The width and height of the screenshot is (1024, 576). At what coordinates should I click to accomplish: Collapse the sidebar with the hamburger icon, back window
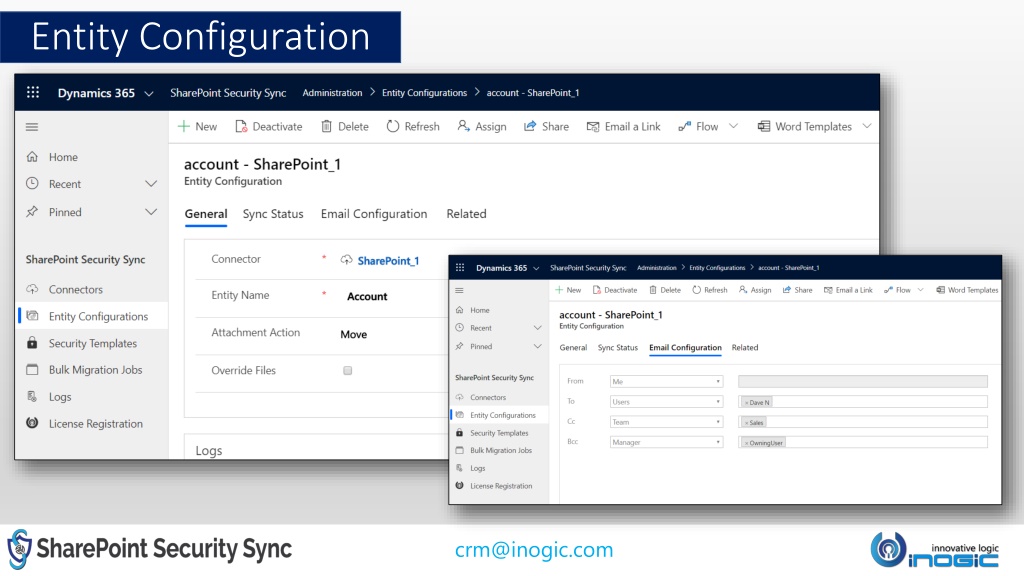click(32, 127)
